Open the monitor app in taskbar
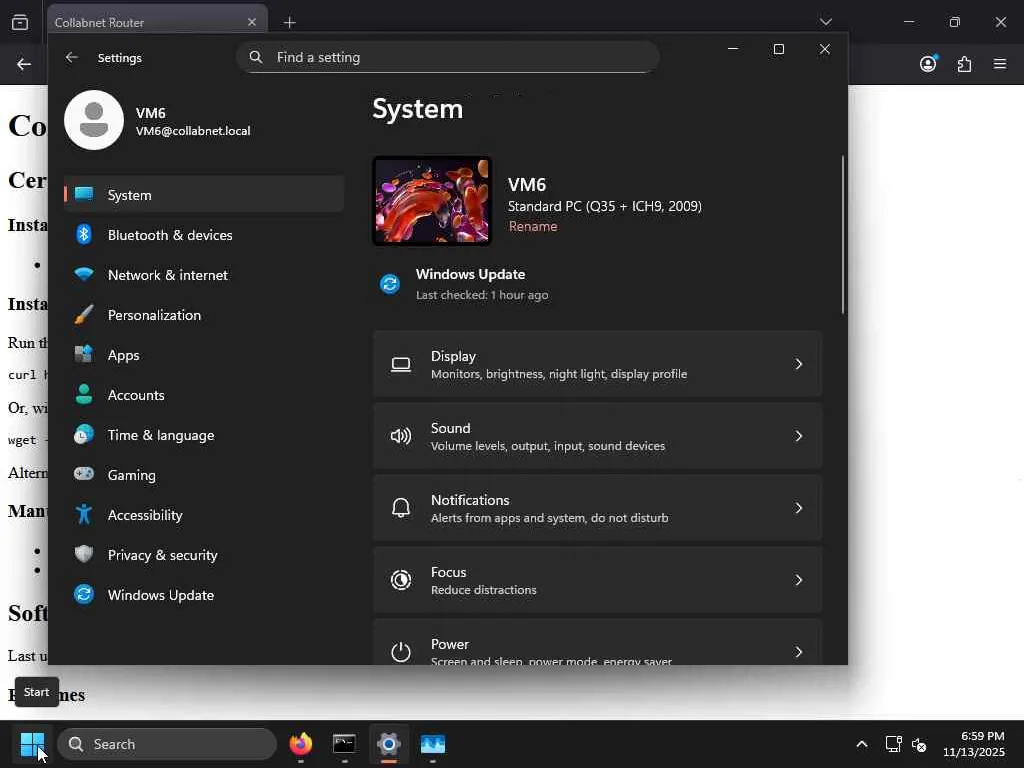This screenshot has width=1024, height=768. [432, 744]
